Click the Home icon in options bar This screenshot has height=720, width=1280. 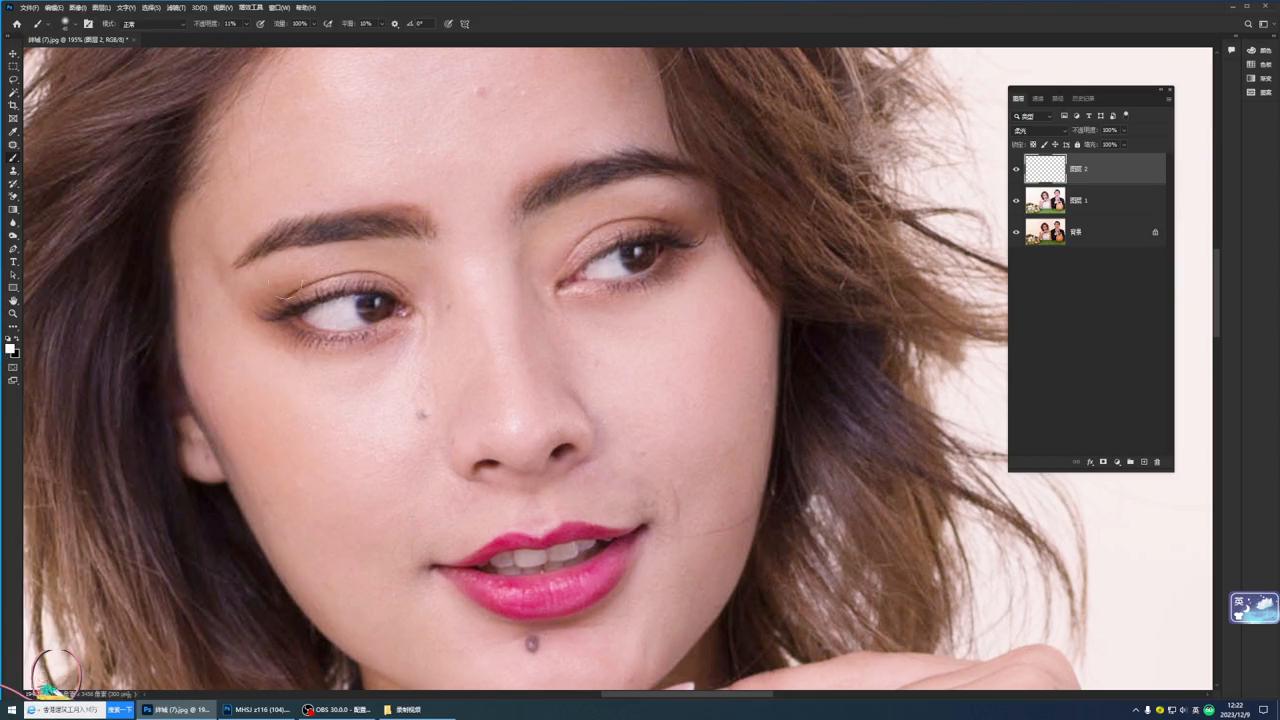[16, 24]
